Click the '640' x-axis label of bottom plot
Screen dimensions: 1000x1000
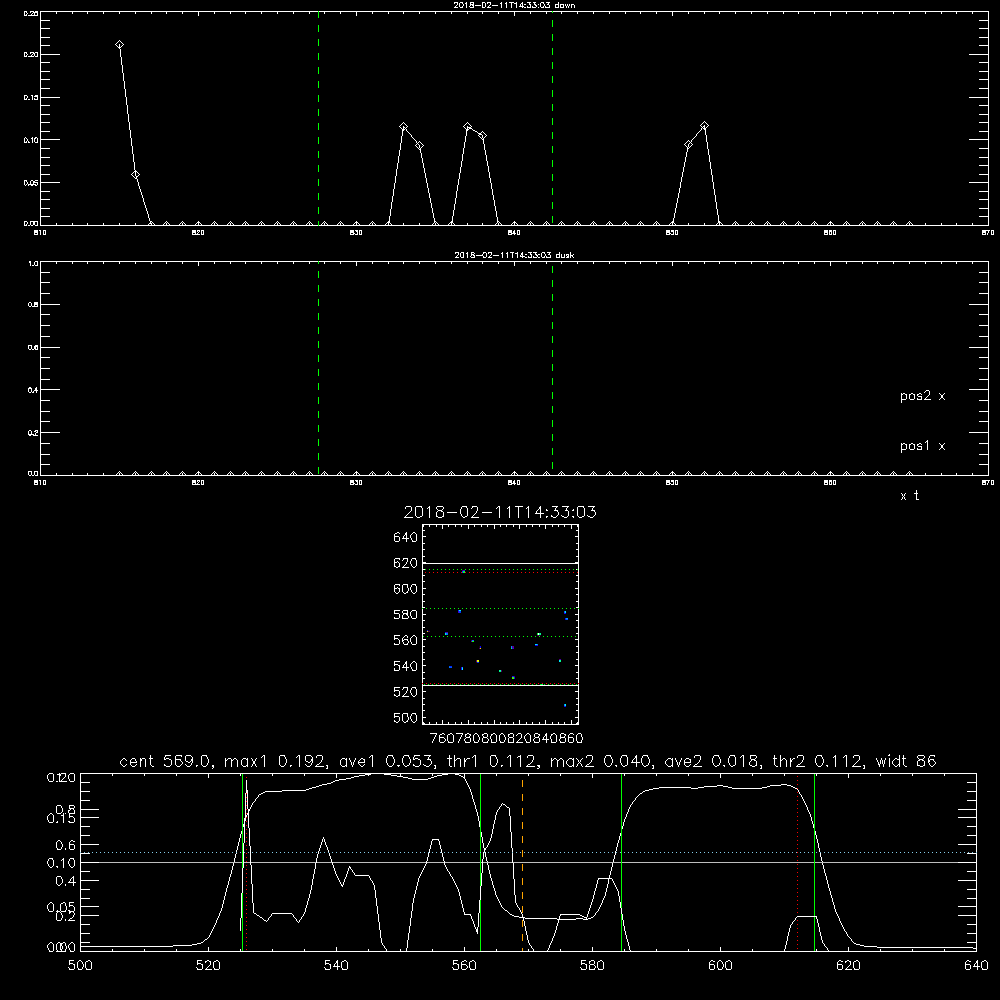tap(976, 966)
